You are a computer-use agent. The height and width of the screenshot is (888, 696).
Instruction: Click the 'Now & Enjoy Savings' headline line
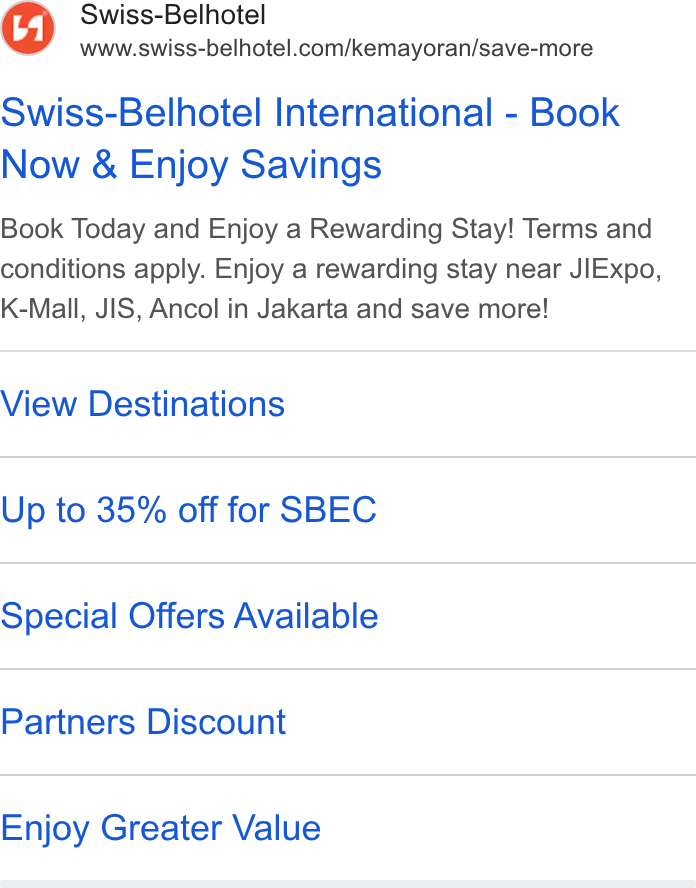[x=191, y=165]
